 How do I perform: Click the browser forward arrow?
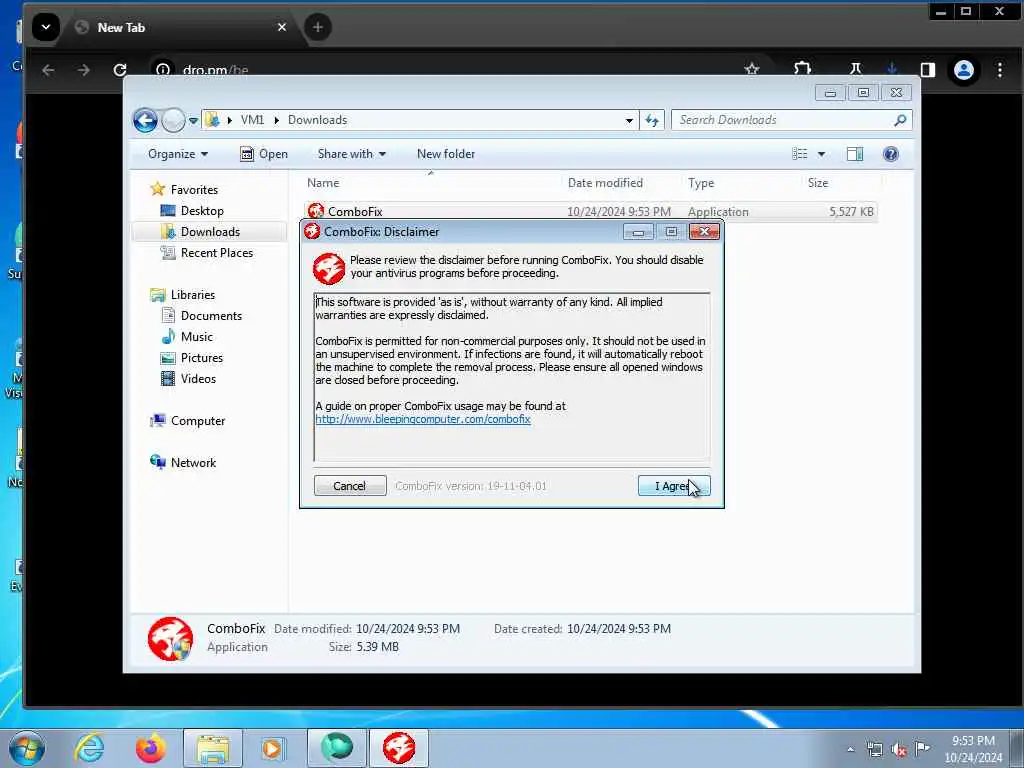(84, 70)
